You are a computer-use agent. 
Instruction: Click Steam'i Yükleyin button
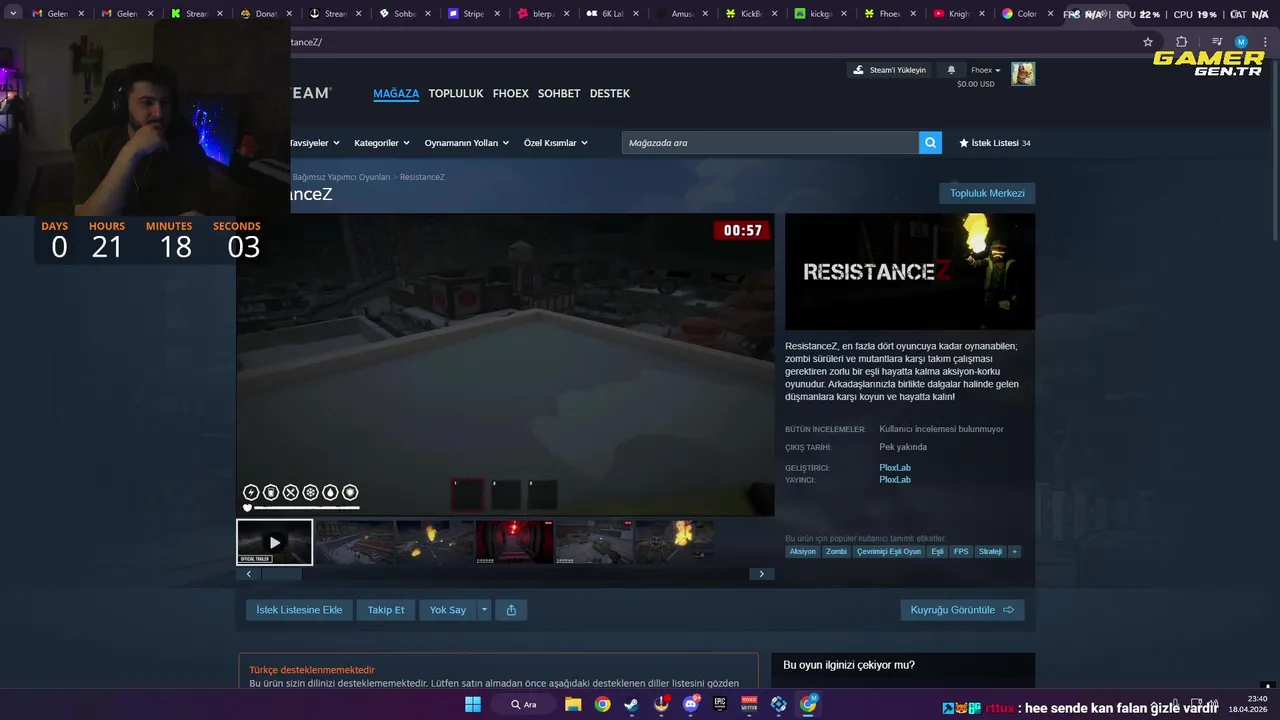coord(890,70)
